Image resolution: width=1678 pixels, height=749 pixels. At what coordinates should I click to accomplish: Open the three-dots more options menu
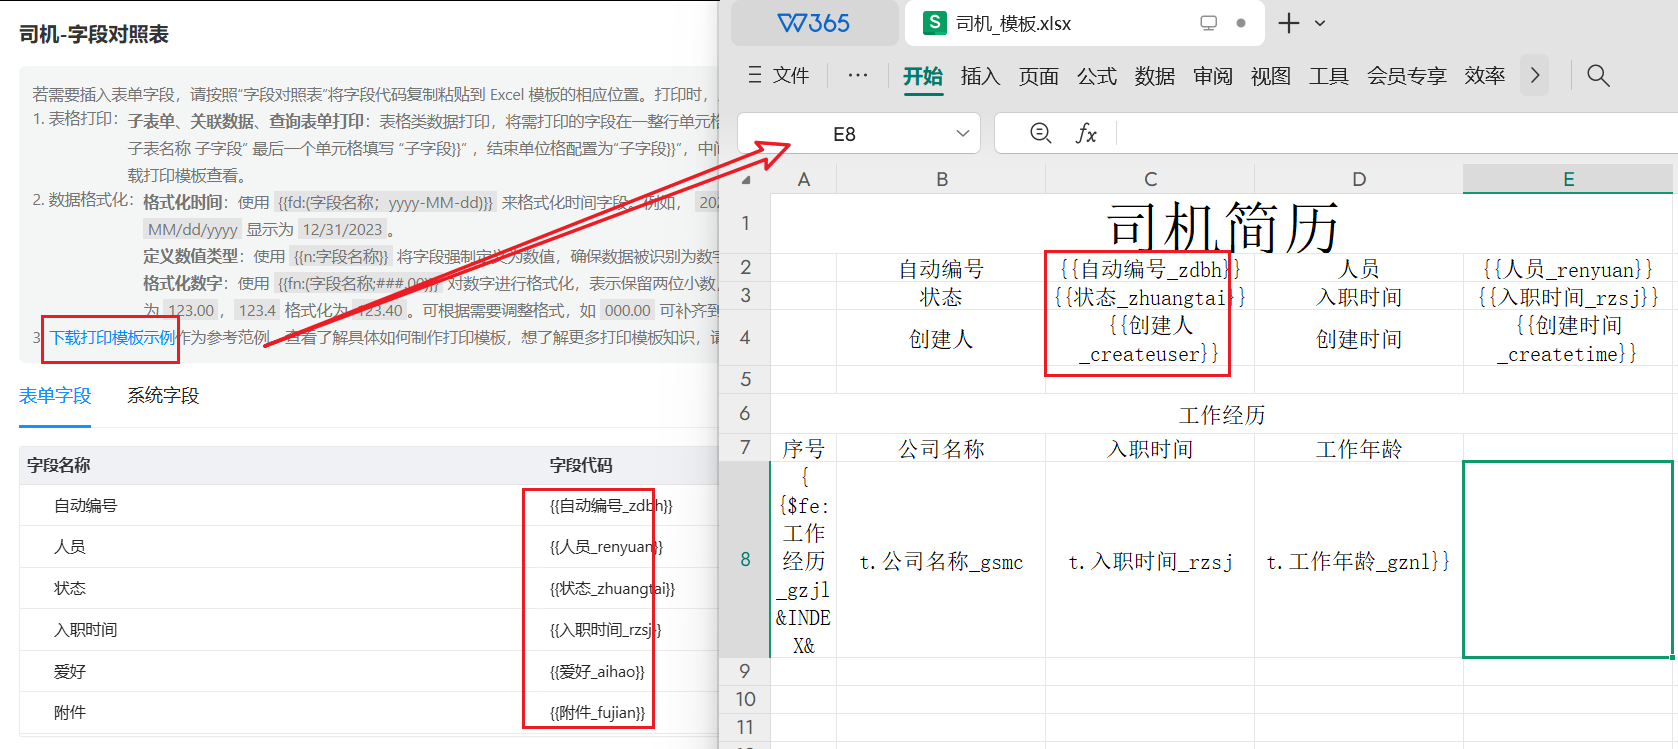click(x=857, y=76)
